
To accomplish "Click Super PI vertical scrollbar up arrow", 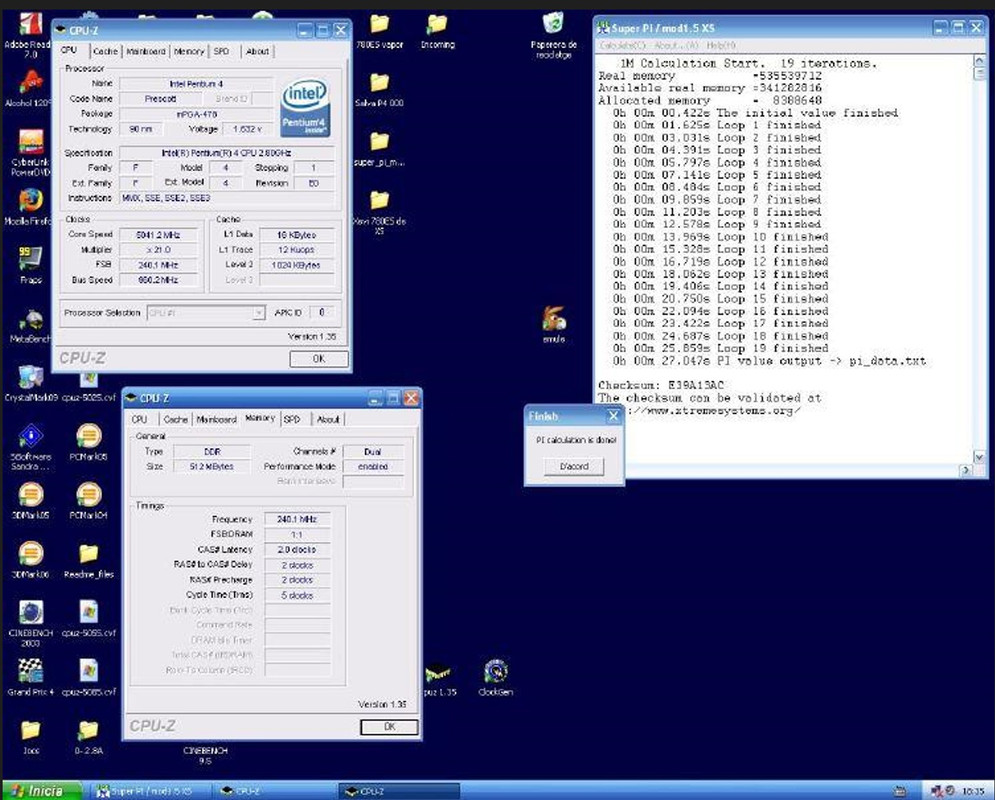I will click(x=979, y=61).
